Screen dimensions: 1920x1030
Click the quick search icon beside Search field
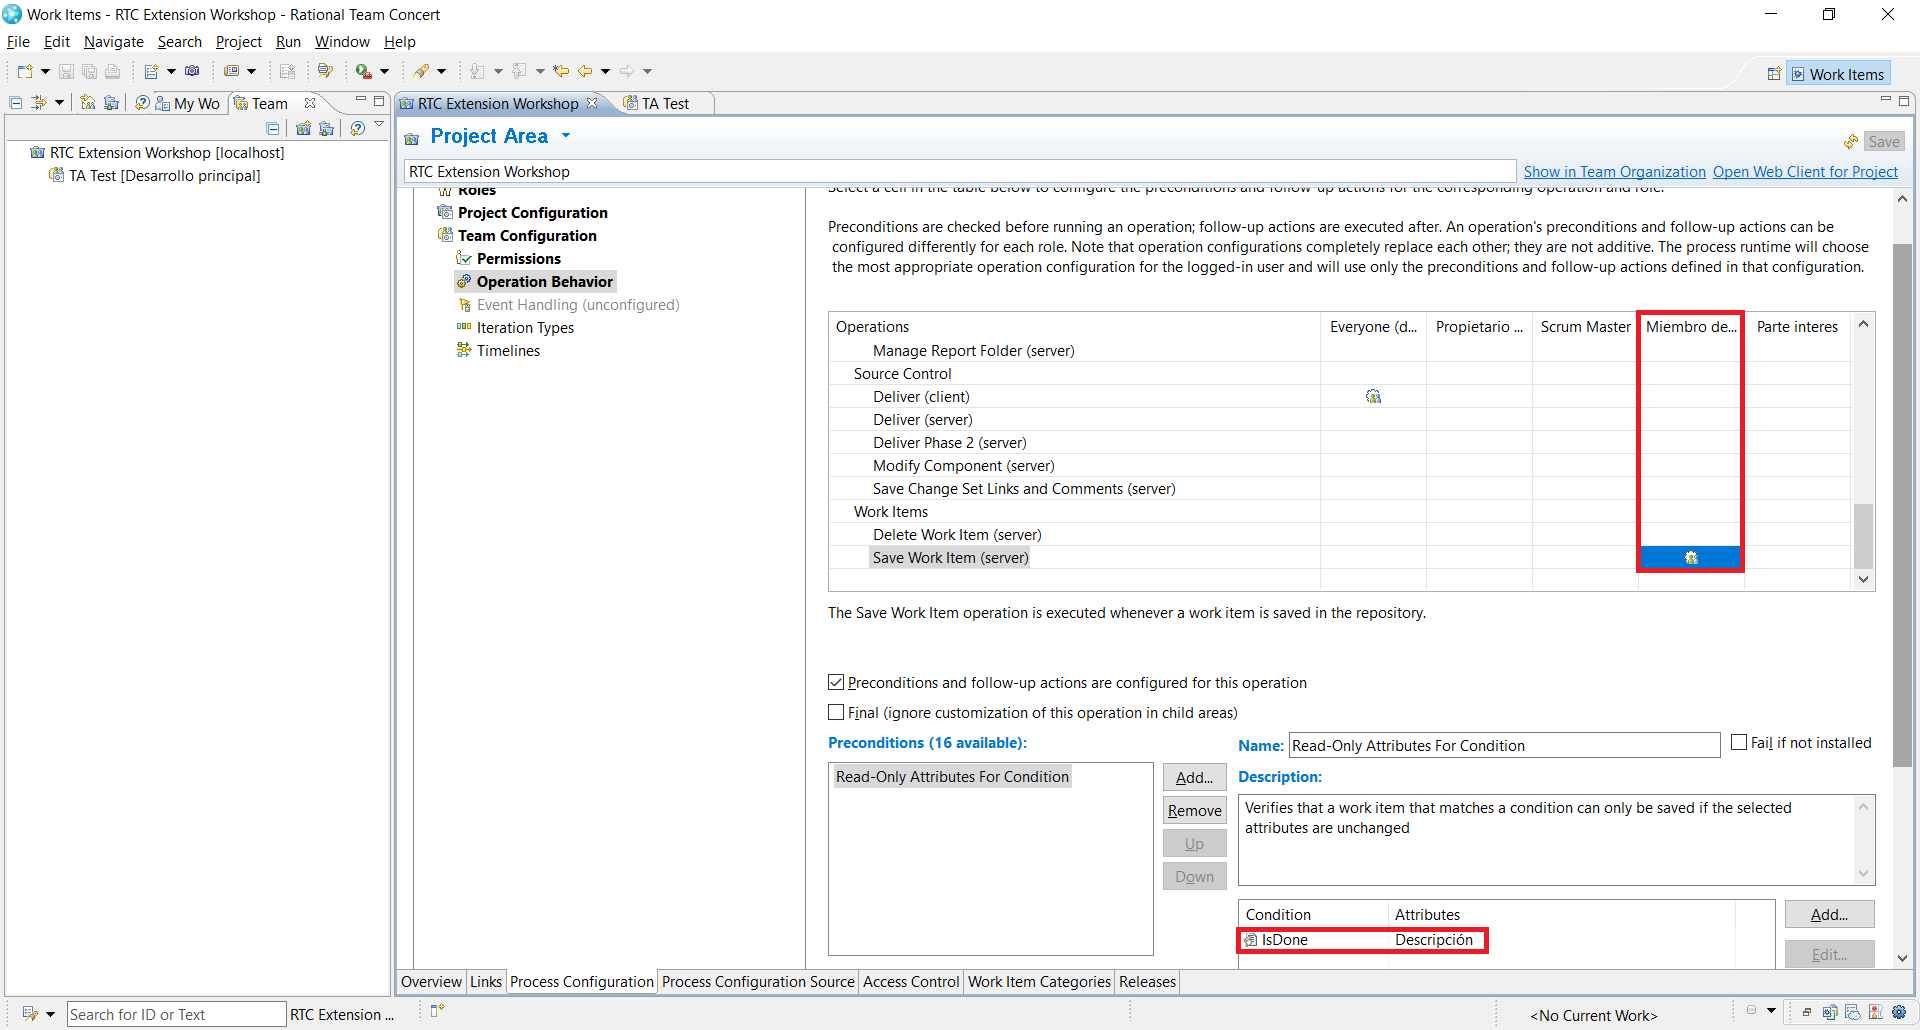tap(29, 1014)
